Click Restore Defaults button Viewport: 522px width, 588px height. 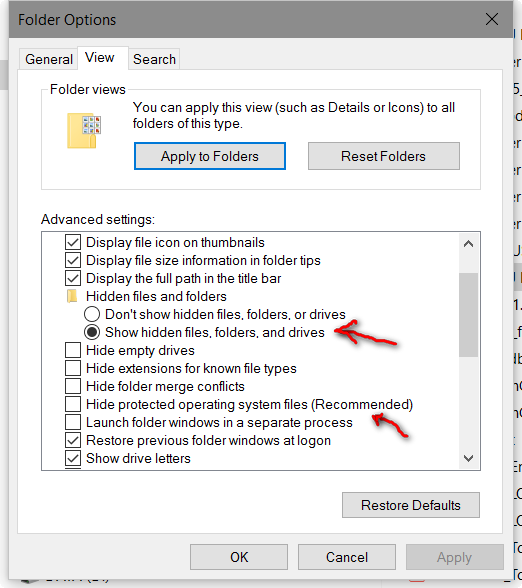(411, 505)
